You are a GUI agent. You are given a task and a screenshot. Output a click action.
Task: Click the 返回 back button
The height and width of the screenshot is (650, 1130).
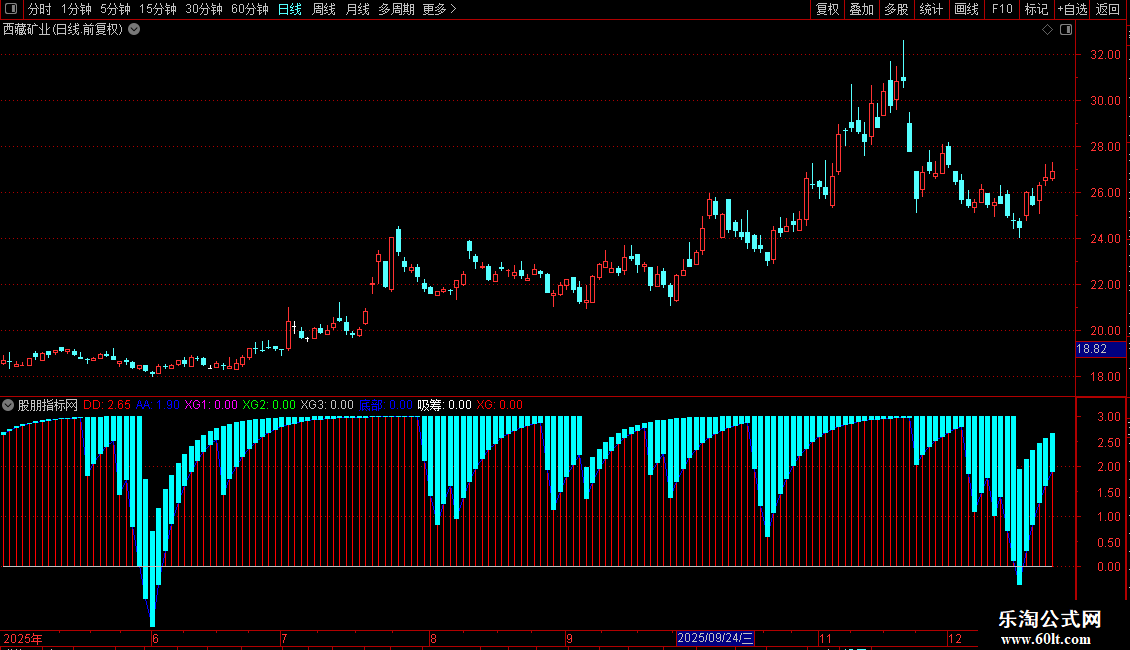(x=1108, y=9)
